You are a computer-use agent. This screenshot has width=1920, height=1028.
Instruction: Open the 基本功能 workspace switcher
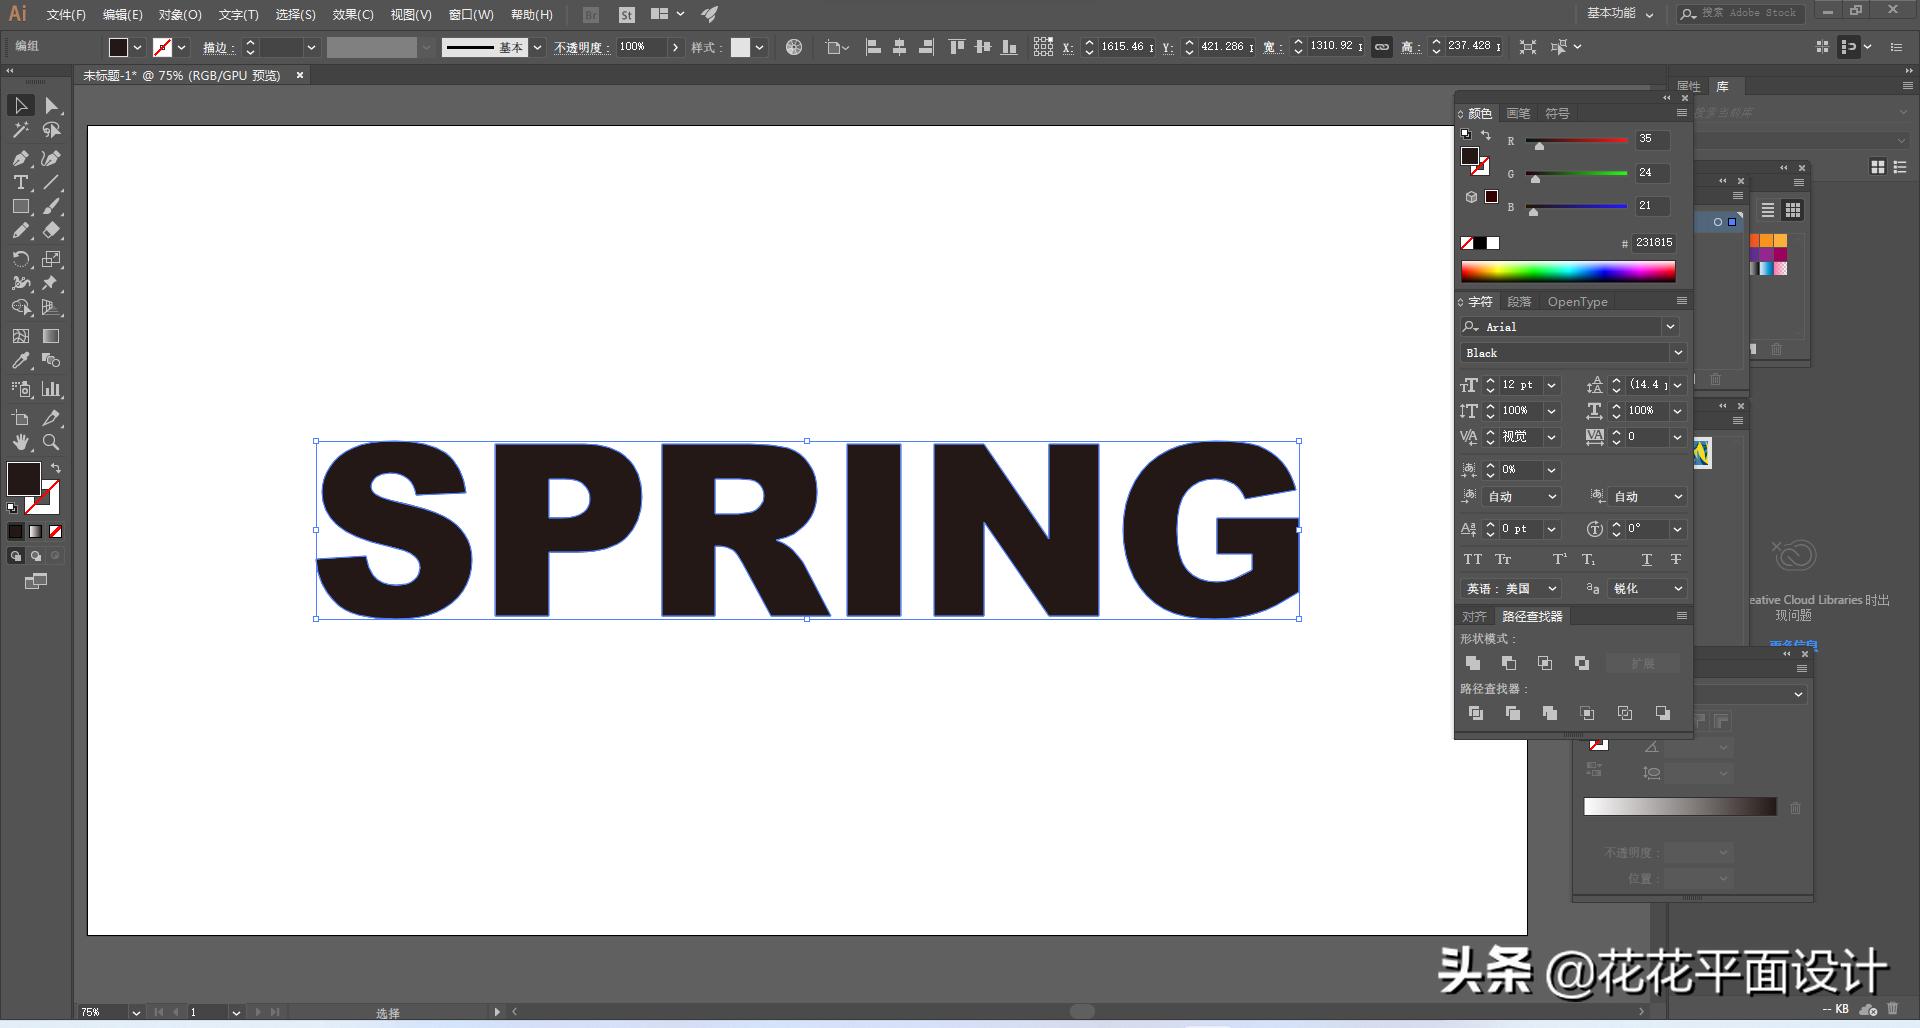[1620, 14]
